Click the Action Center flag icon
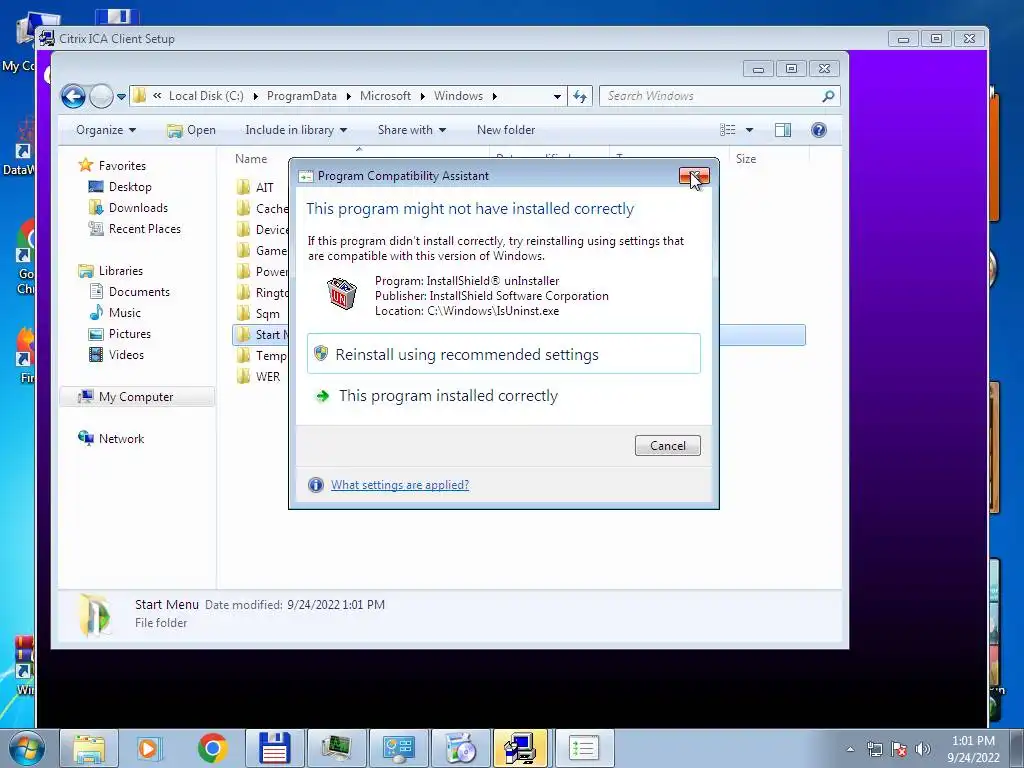This screenshot has height=768, width=1024. click(899, 749)
